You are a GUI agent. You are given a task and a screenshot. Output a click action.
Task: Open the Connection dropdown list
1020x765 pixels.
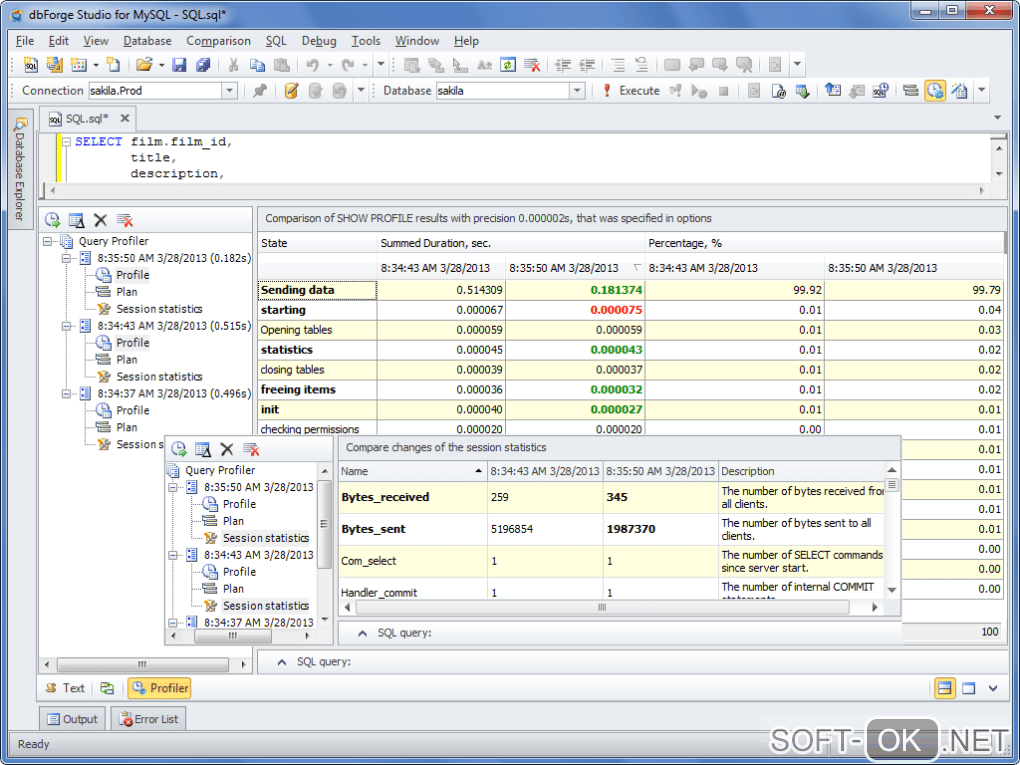click(x=229, y=91)
